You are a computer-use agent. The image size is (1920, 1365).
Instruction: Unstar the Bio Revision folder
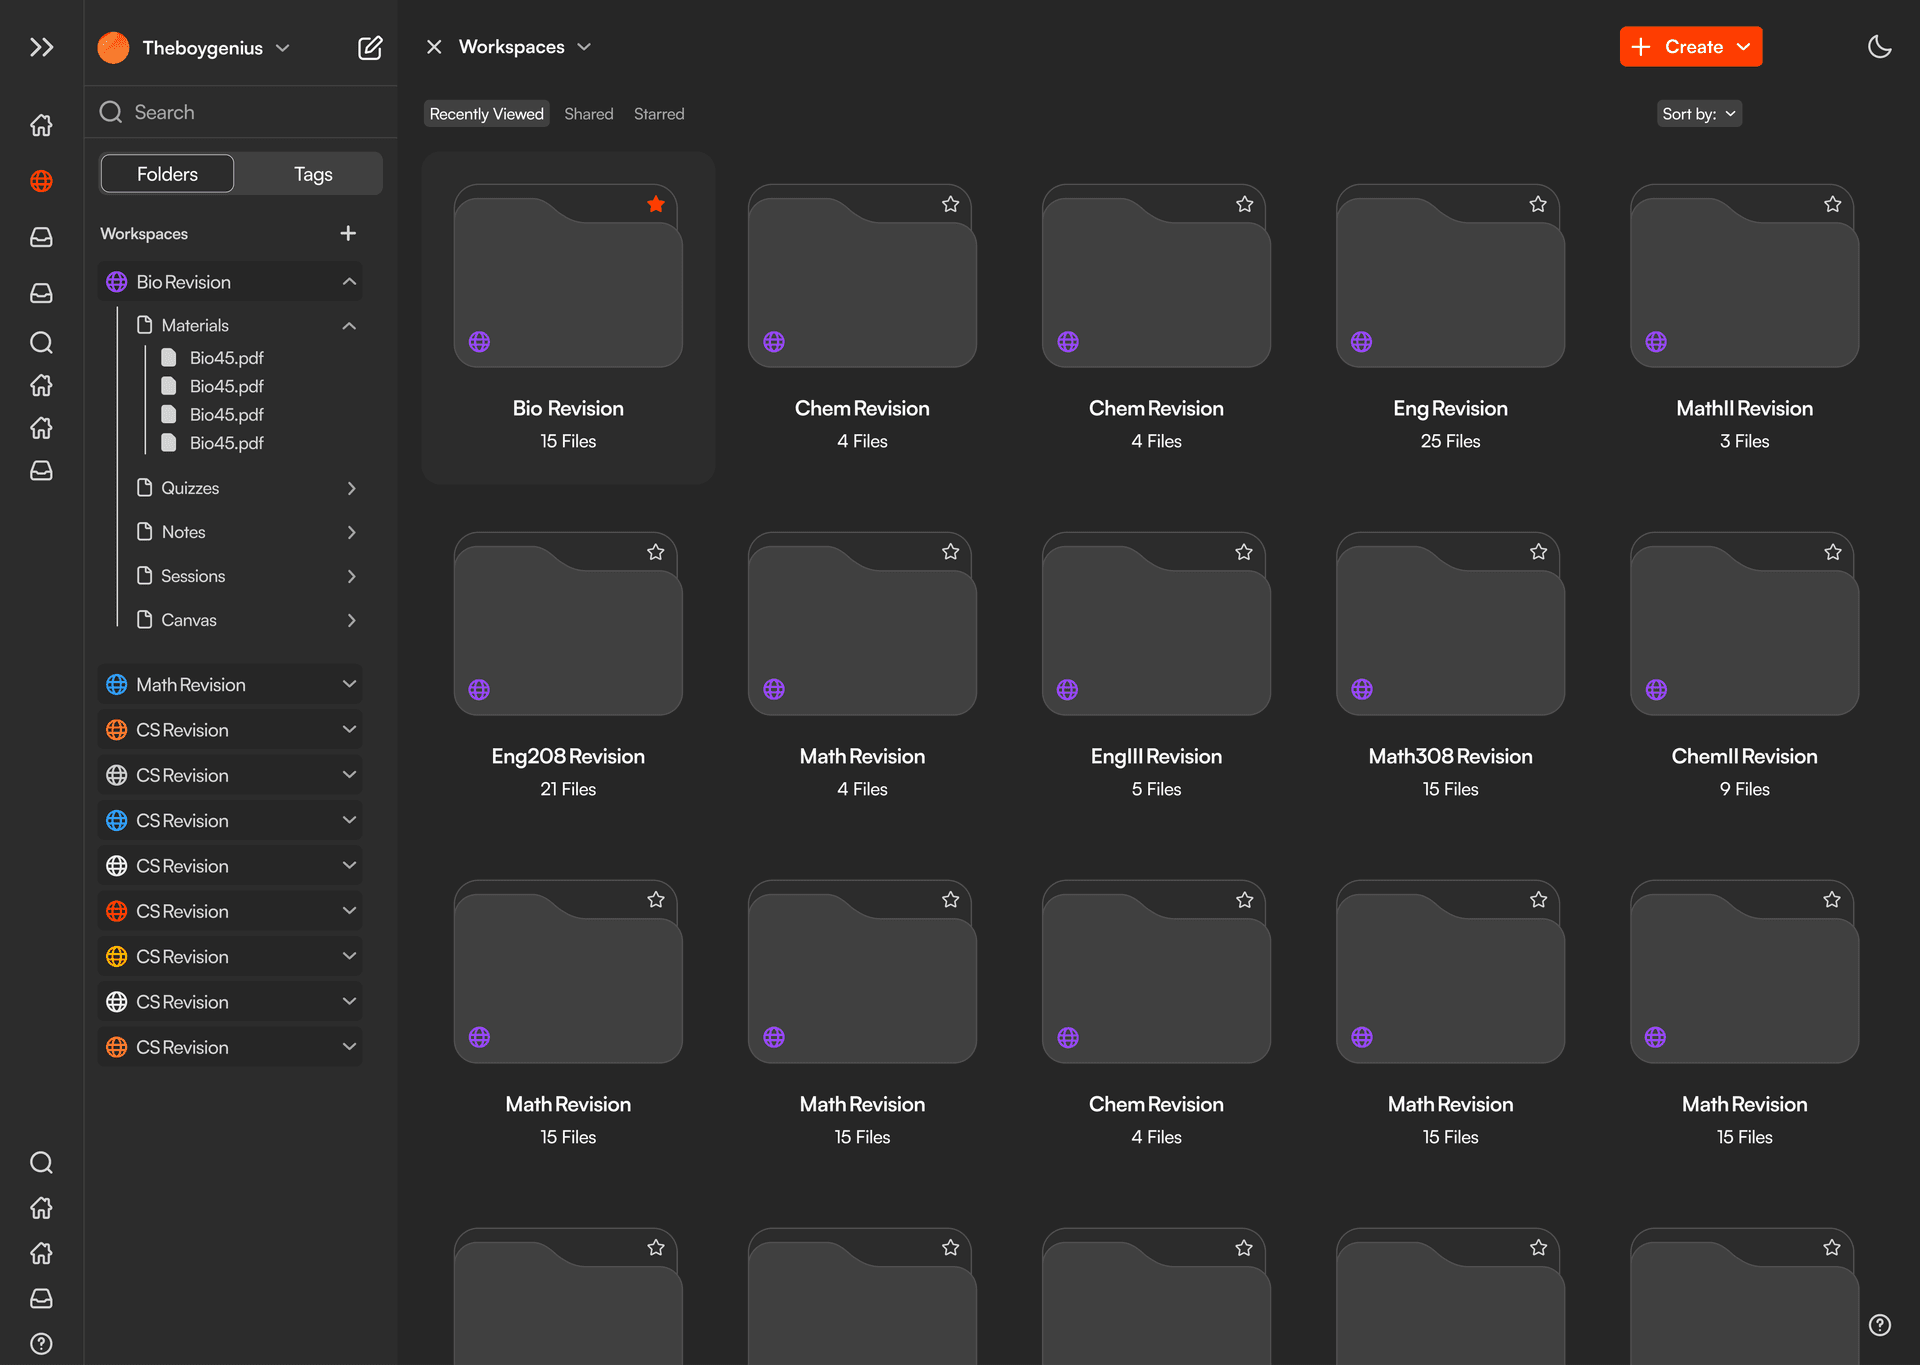pos(656,204)
